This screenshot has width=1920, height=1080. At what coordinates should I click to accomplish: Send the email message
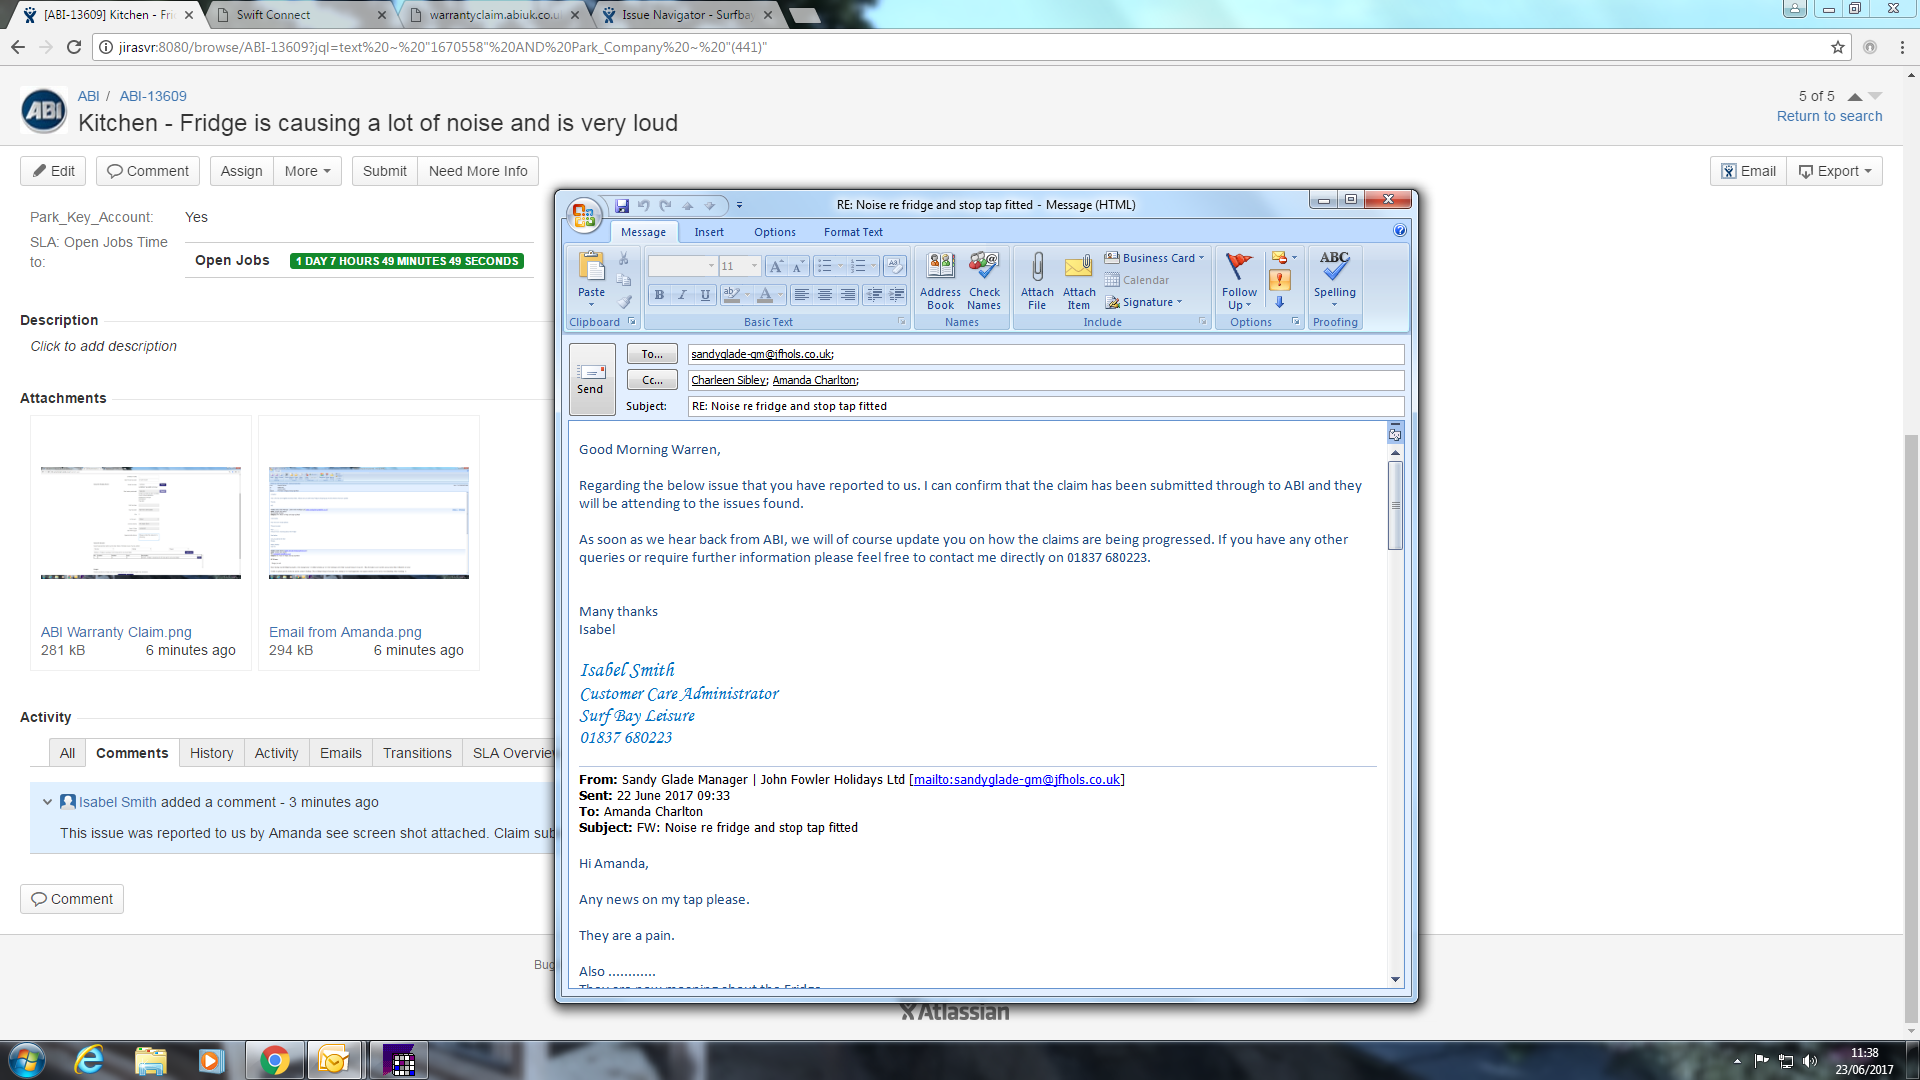(591, 379)
